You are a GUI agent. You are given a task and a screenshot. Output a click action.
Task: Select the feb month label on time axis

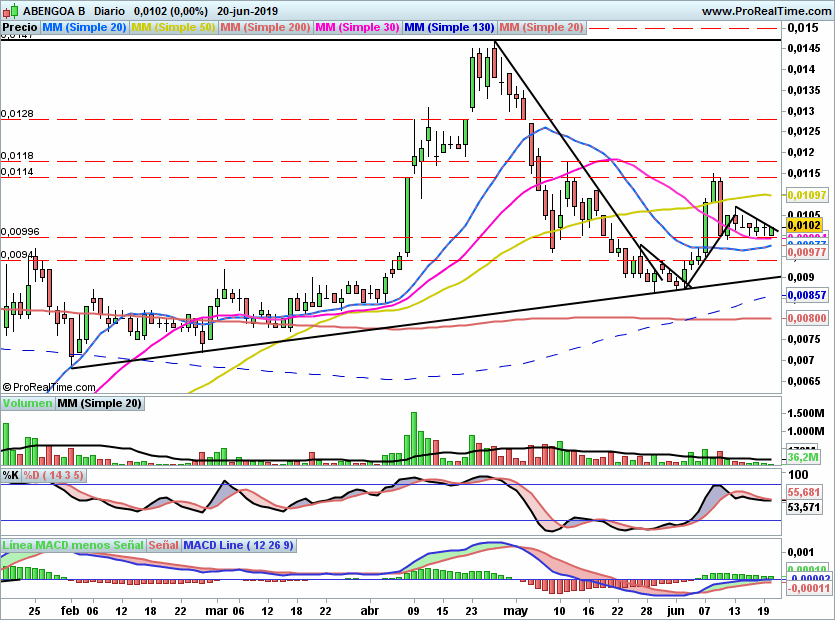71,610
